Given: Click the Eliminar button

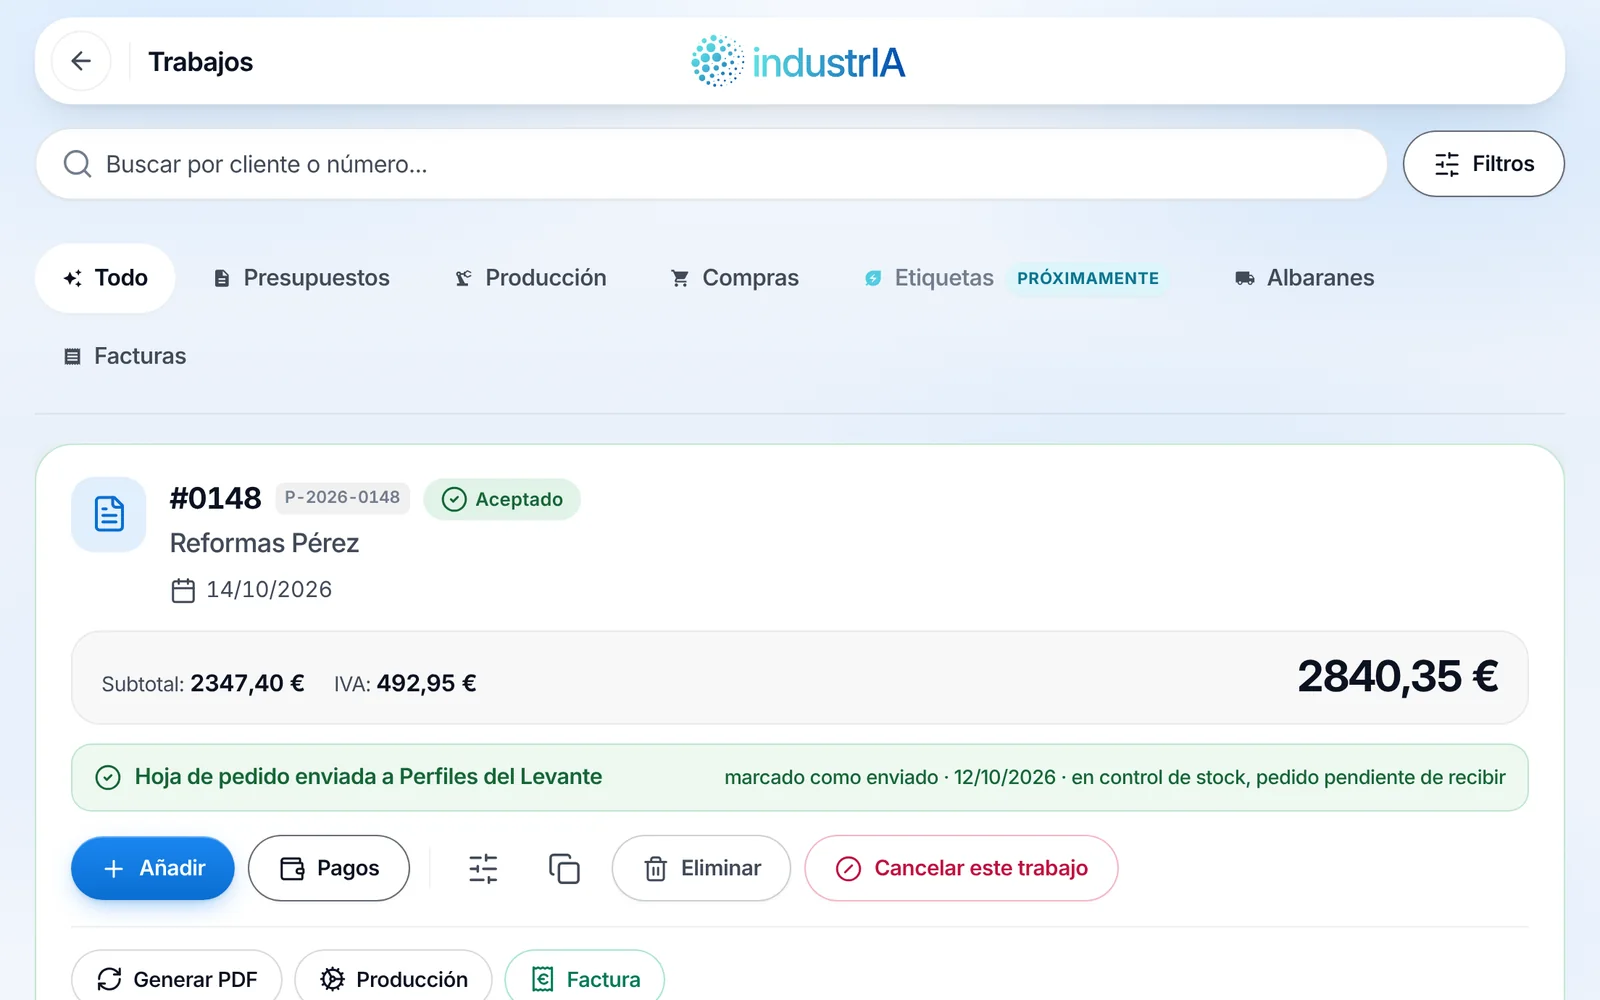Looking at the screenshot, I should click(701, 868).
